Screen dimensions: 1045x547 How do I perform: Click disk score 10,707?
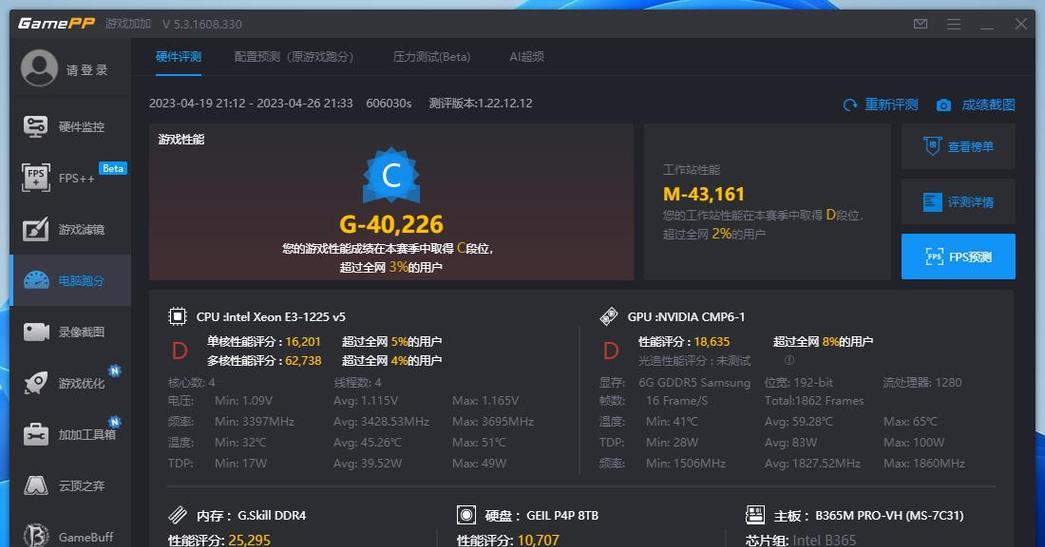pyautogui.click(x=538, y=540)
